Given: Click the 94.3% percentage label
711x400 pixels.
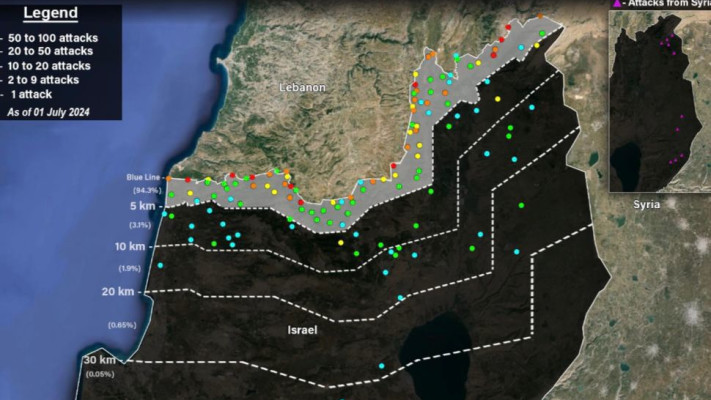Looking at the screenshot, I should (146, 189).
